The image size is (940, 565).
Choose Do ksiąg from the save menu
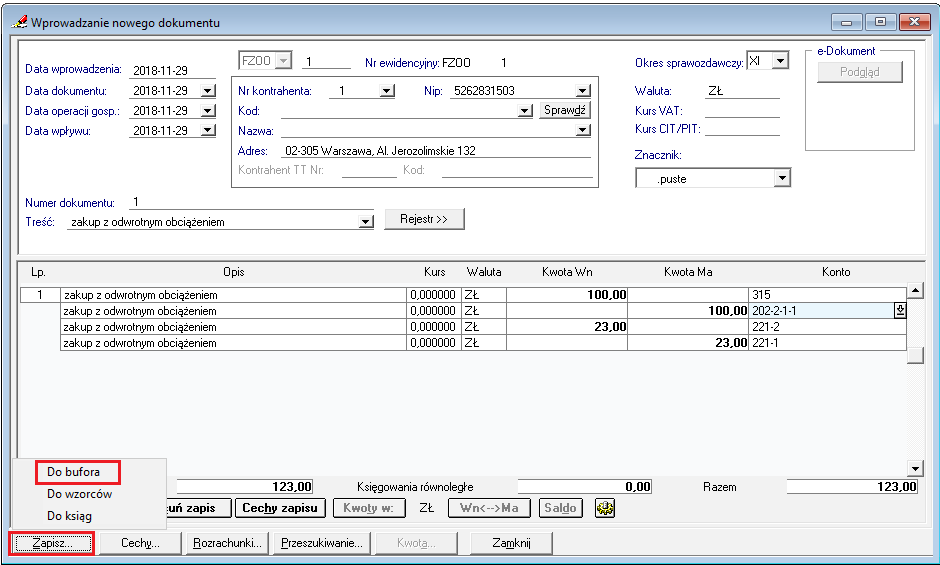(x=70, y=516)
